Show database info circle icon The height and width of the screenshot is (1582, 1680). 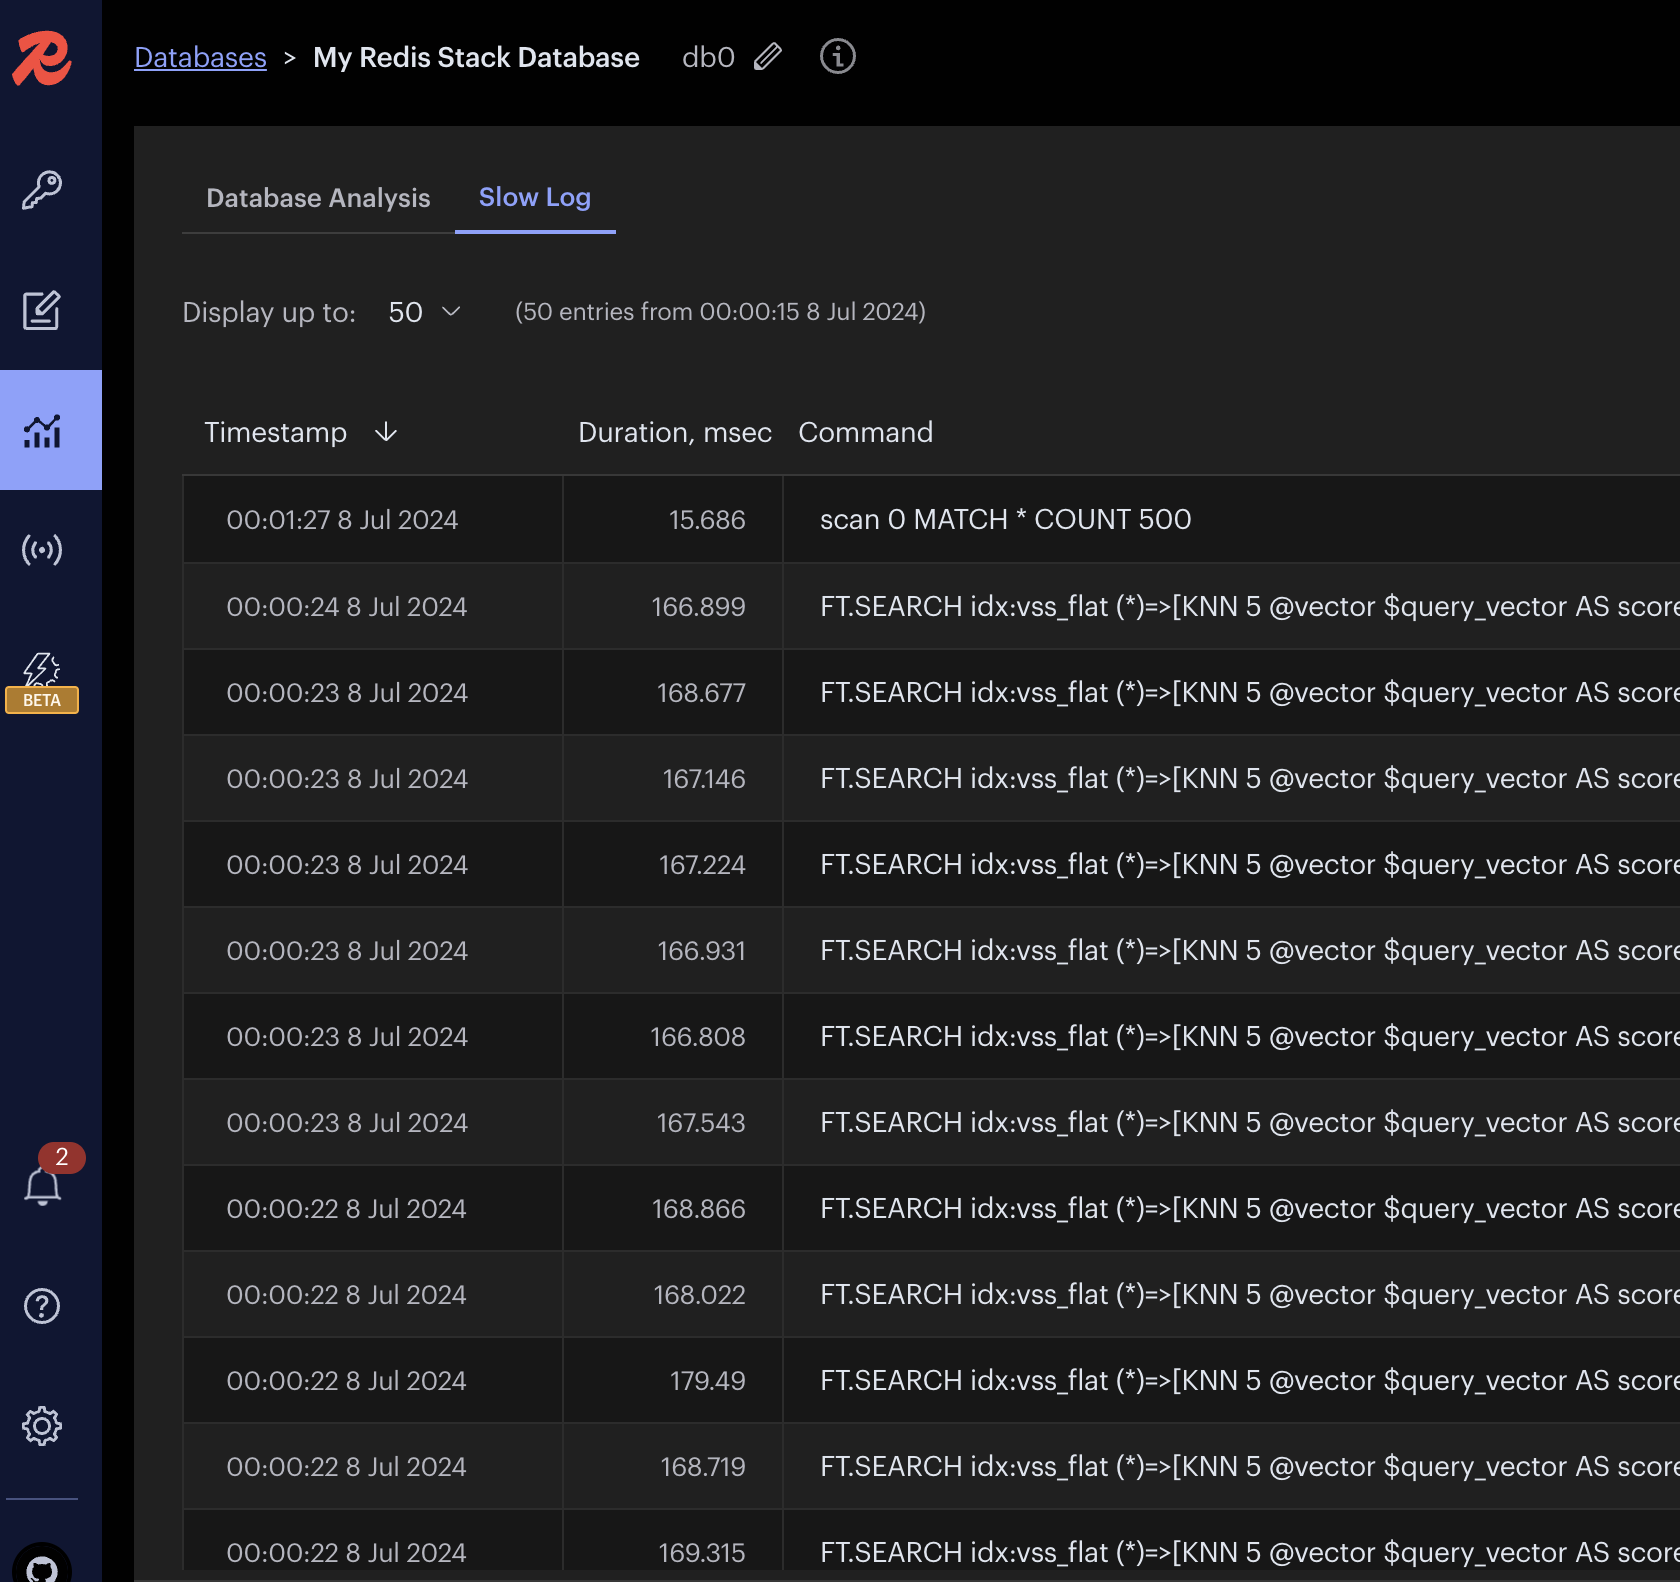coord(837,57)
